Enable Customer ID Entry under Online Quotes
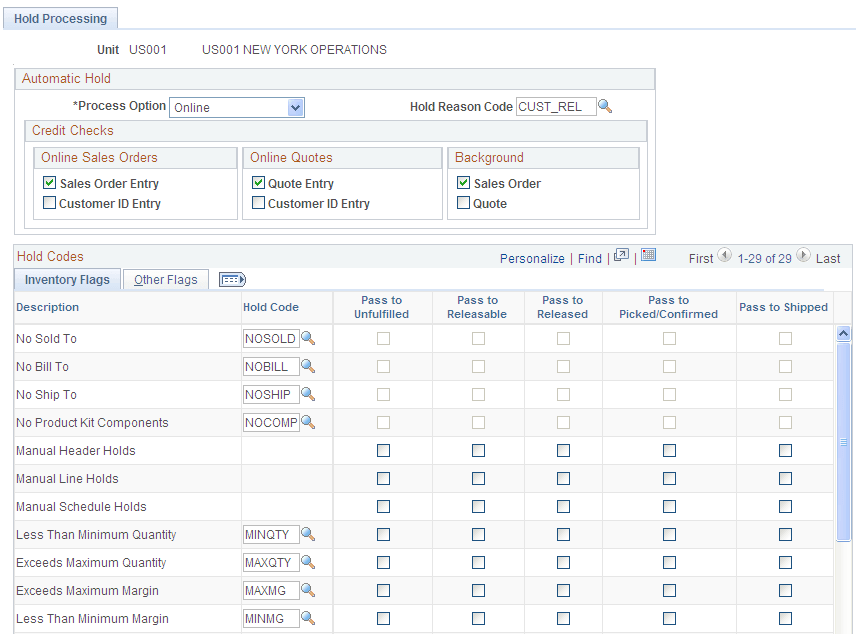This screenshot has height=634, width=863. pyautogui.click(x=258, y=203)
